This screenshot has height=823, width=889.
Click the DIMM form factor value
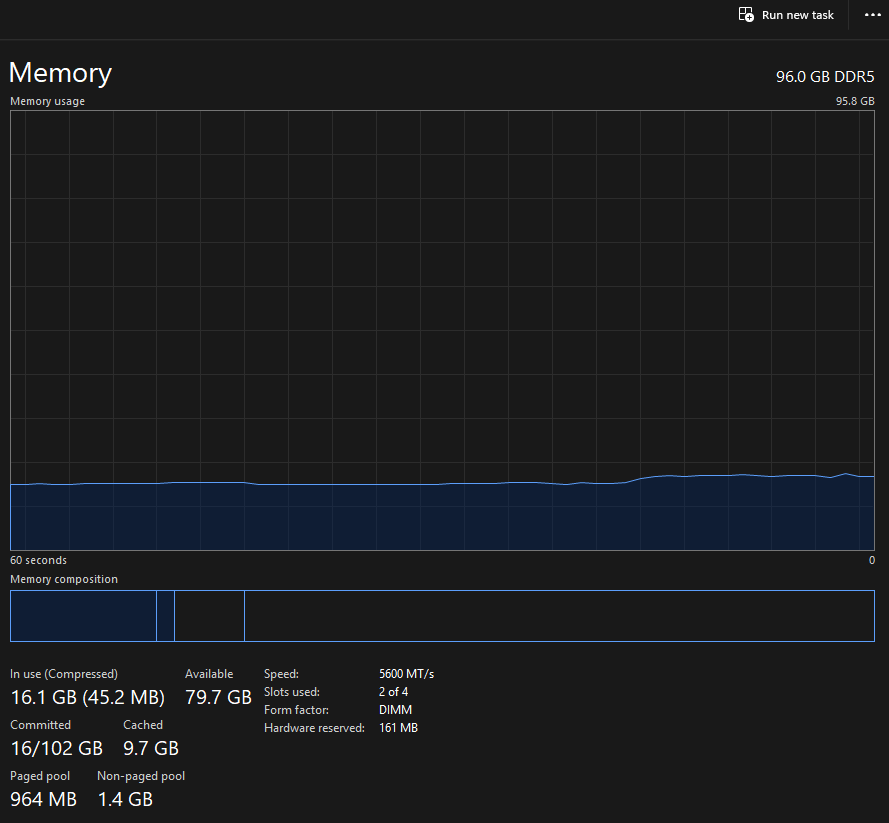(396, 710)
